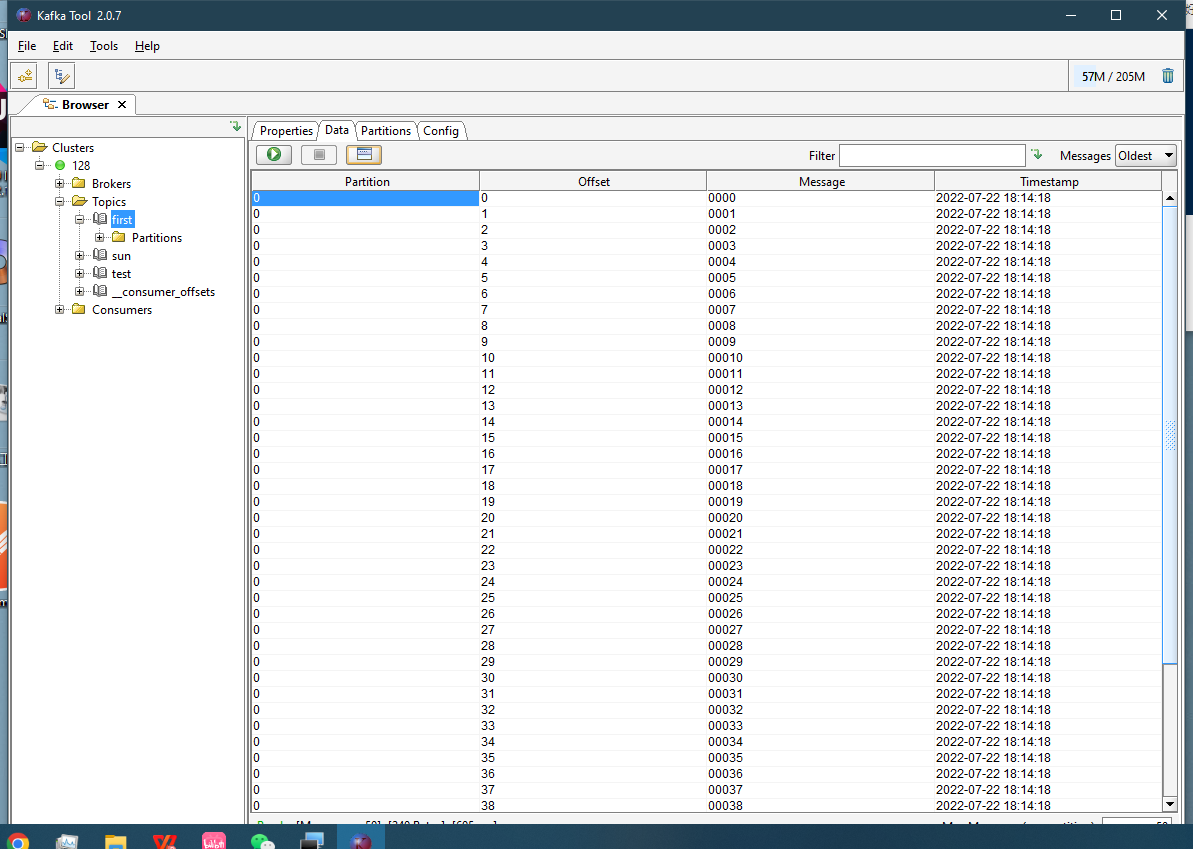Run garbage collection via trash can icon
The height and width of the screenshot is (849, 1193).
[1168, 76]
